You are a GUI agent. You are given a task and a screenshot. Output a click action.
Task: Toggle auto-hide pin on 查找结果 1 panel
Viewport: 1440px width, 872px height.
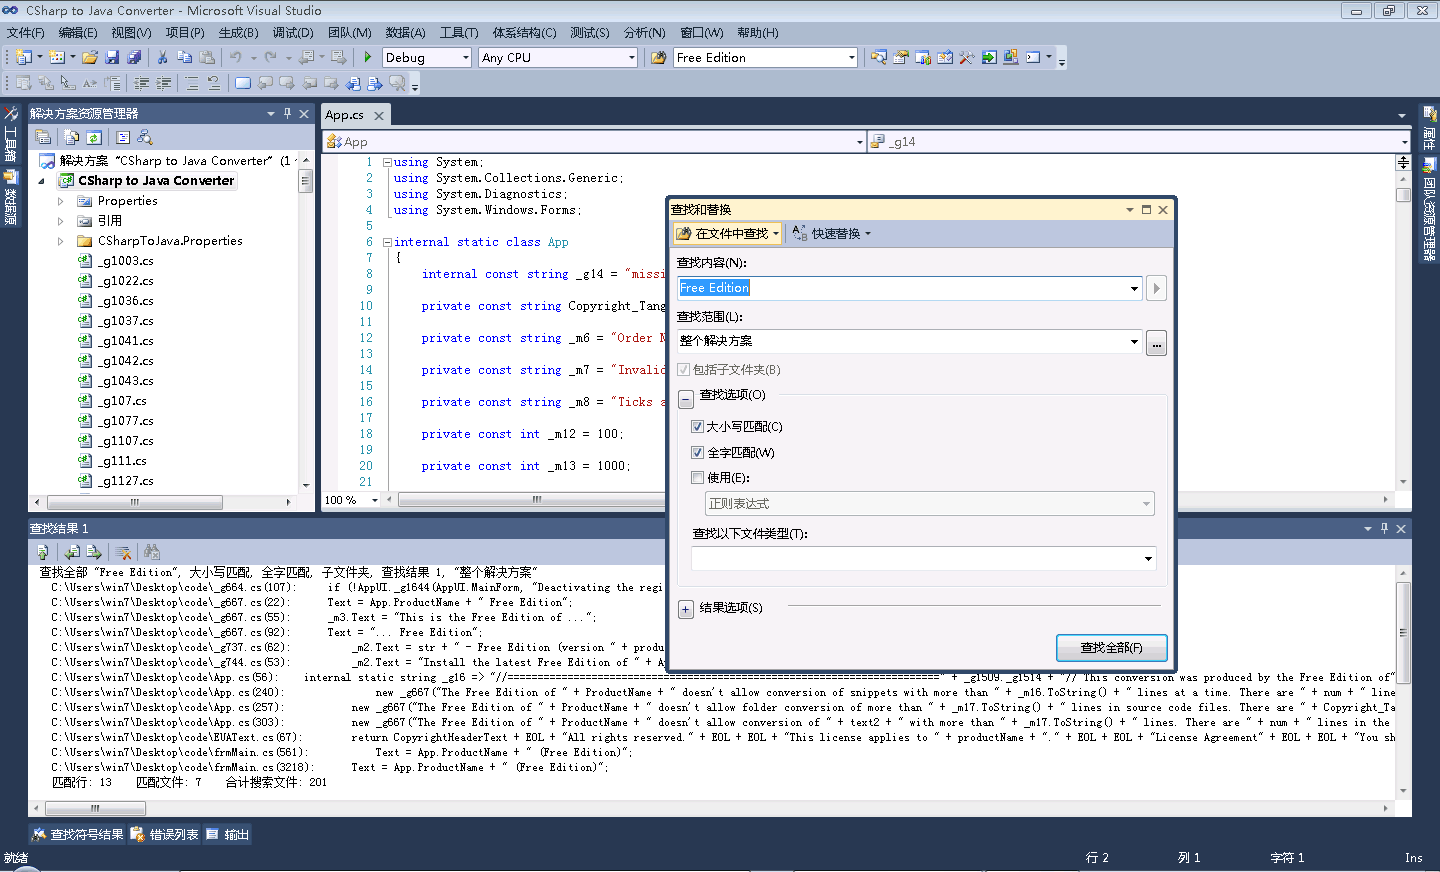point(1384,529)
